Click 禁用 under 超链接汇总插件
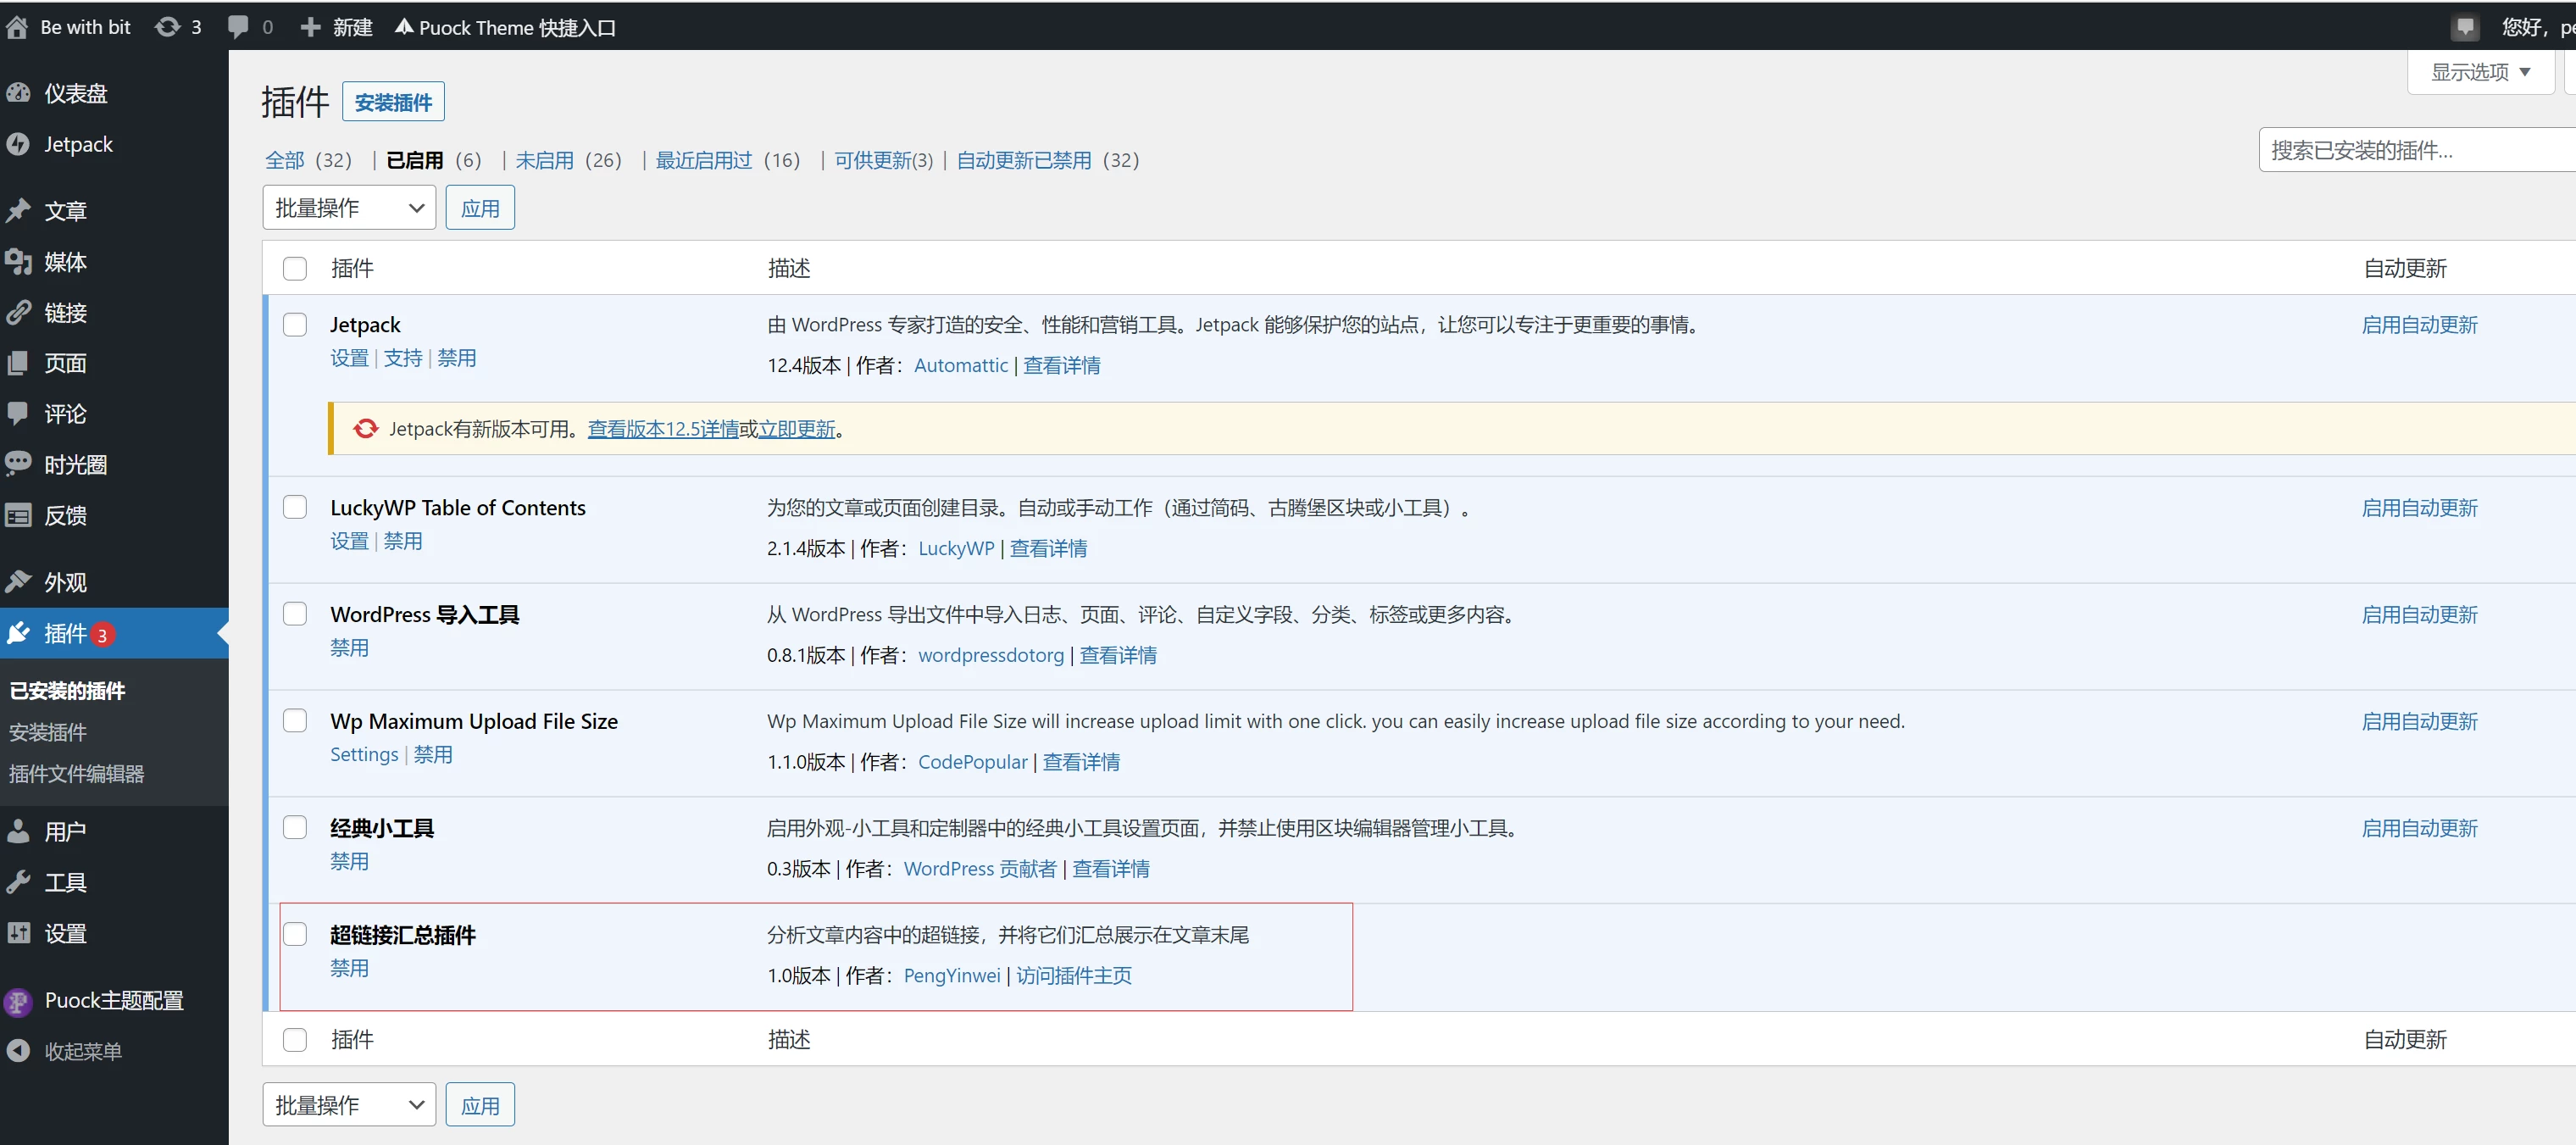The image size is (2576, 1145). 349,968
